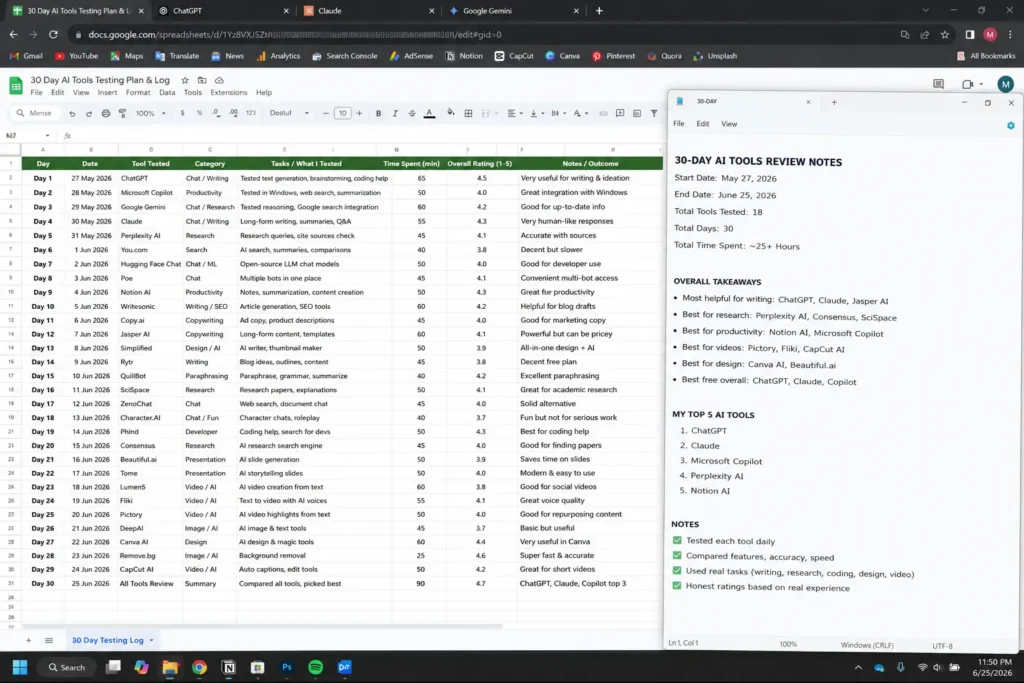Image resolution: width=1024 pixels, height=683 pixels.
Task: Show all sheets list icon
Action: click(x=49, y=641)
